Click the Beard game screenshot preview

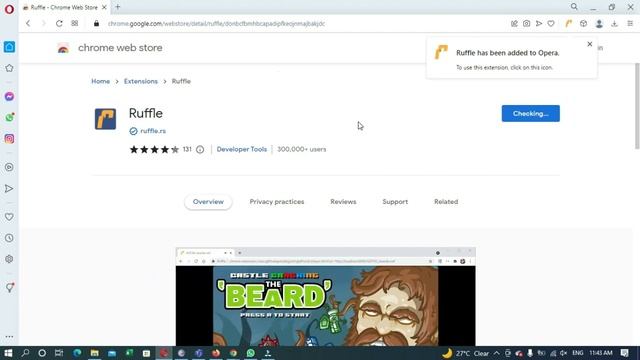click(325, 297)
